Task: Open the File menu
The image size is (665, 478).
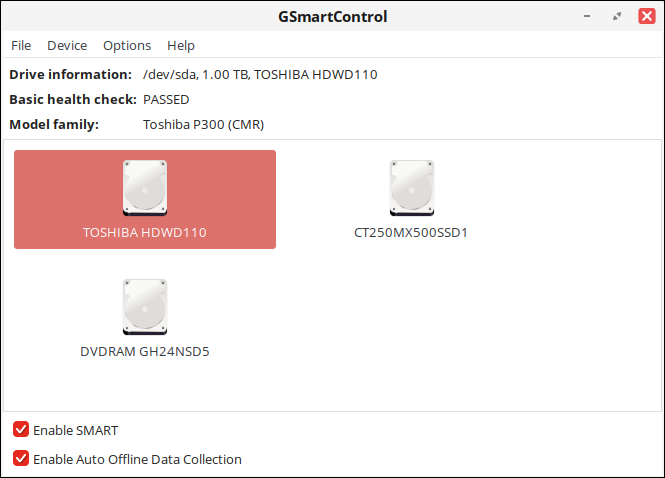Action: [x=21, y=45]
